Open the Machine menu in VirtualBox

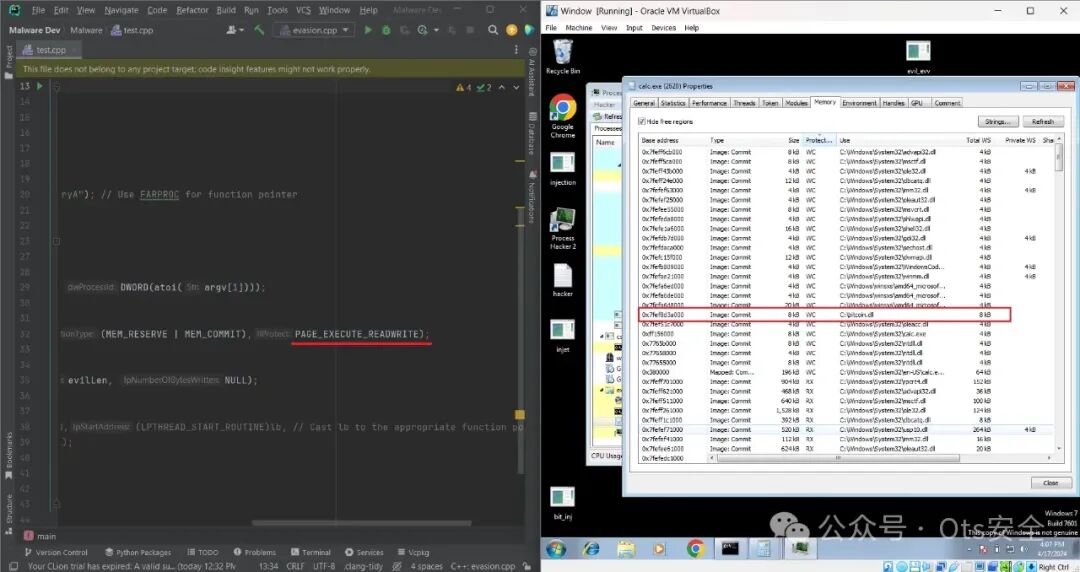[x=579, y=28]
